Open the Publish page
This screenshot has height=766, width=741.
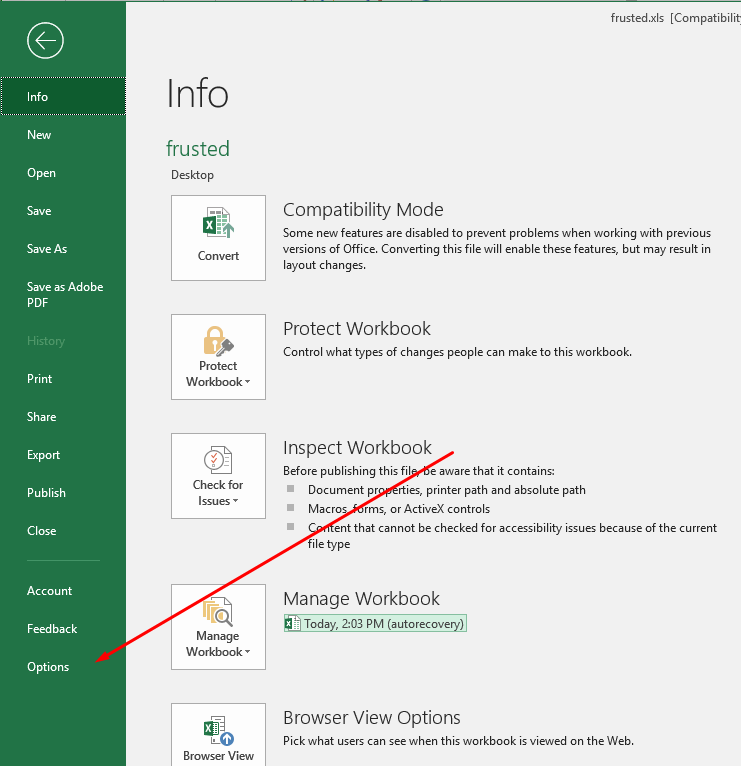pos(63,492)
